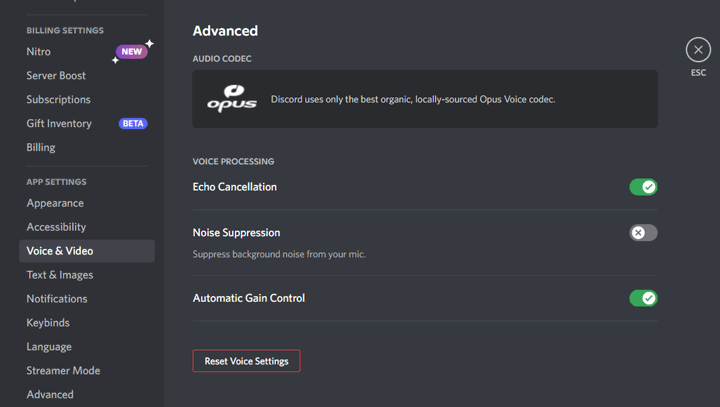Go to Server Boost settings

pyautogui.click(x=56, y=76)
